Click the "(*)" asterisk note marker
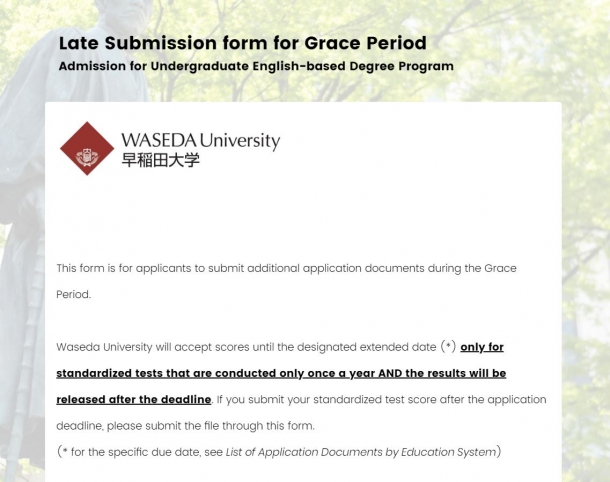This screenshot has width=610, height=482. (448, 346)
